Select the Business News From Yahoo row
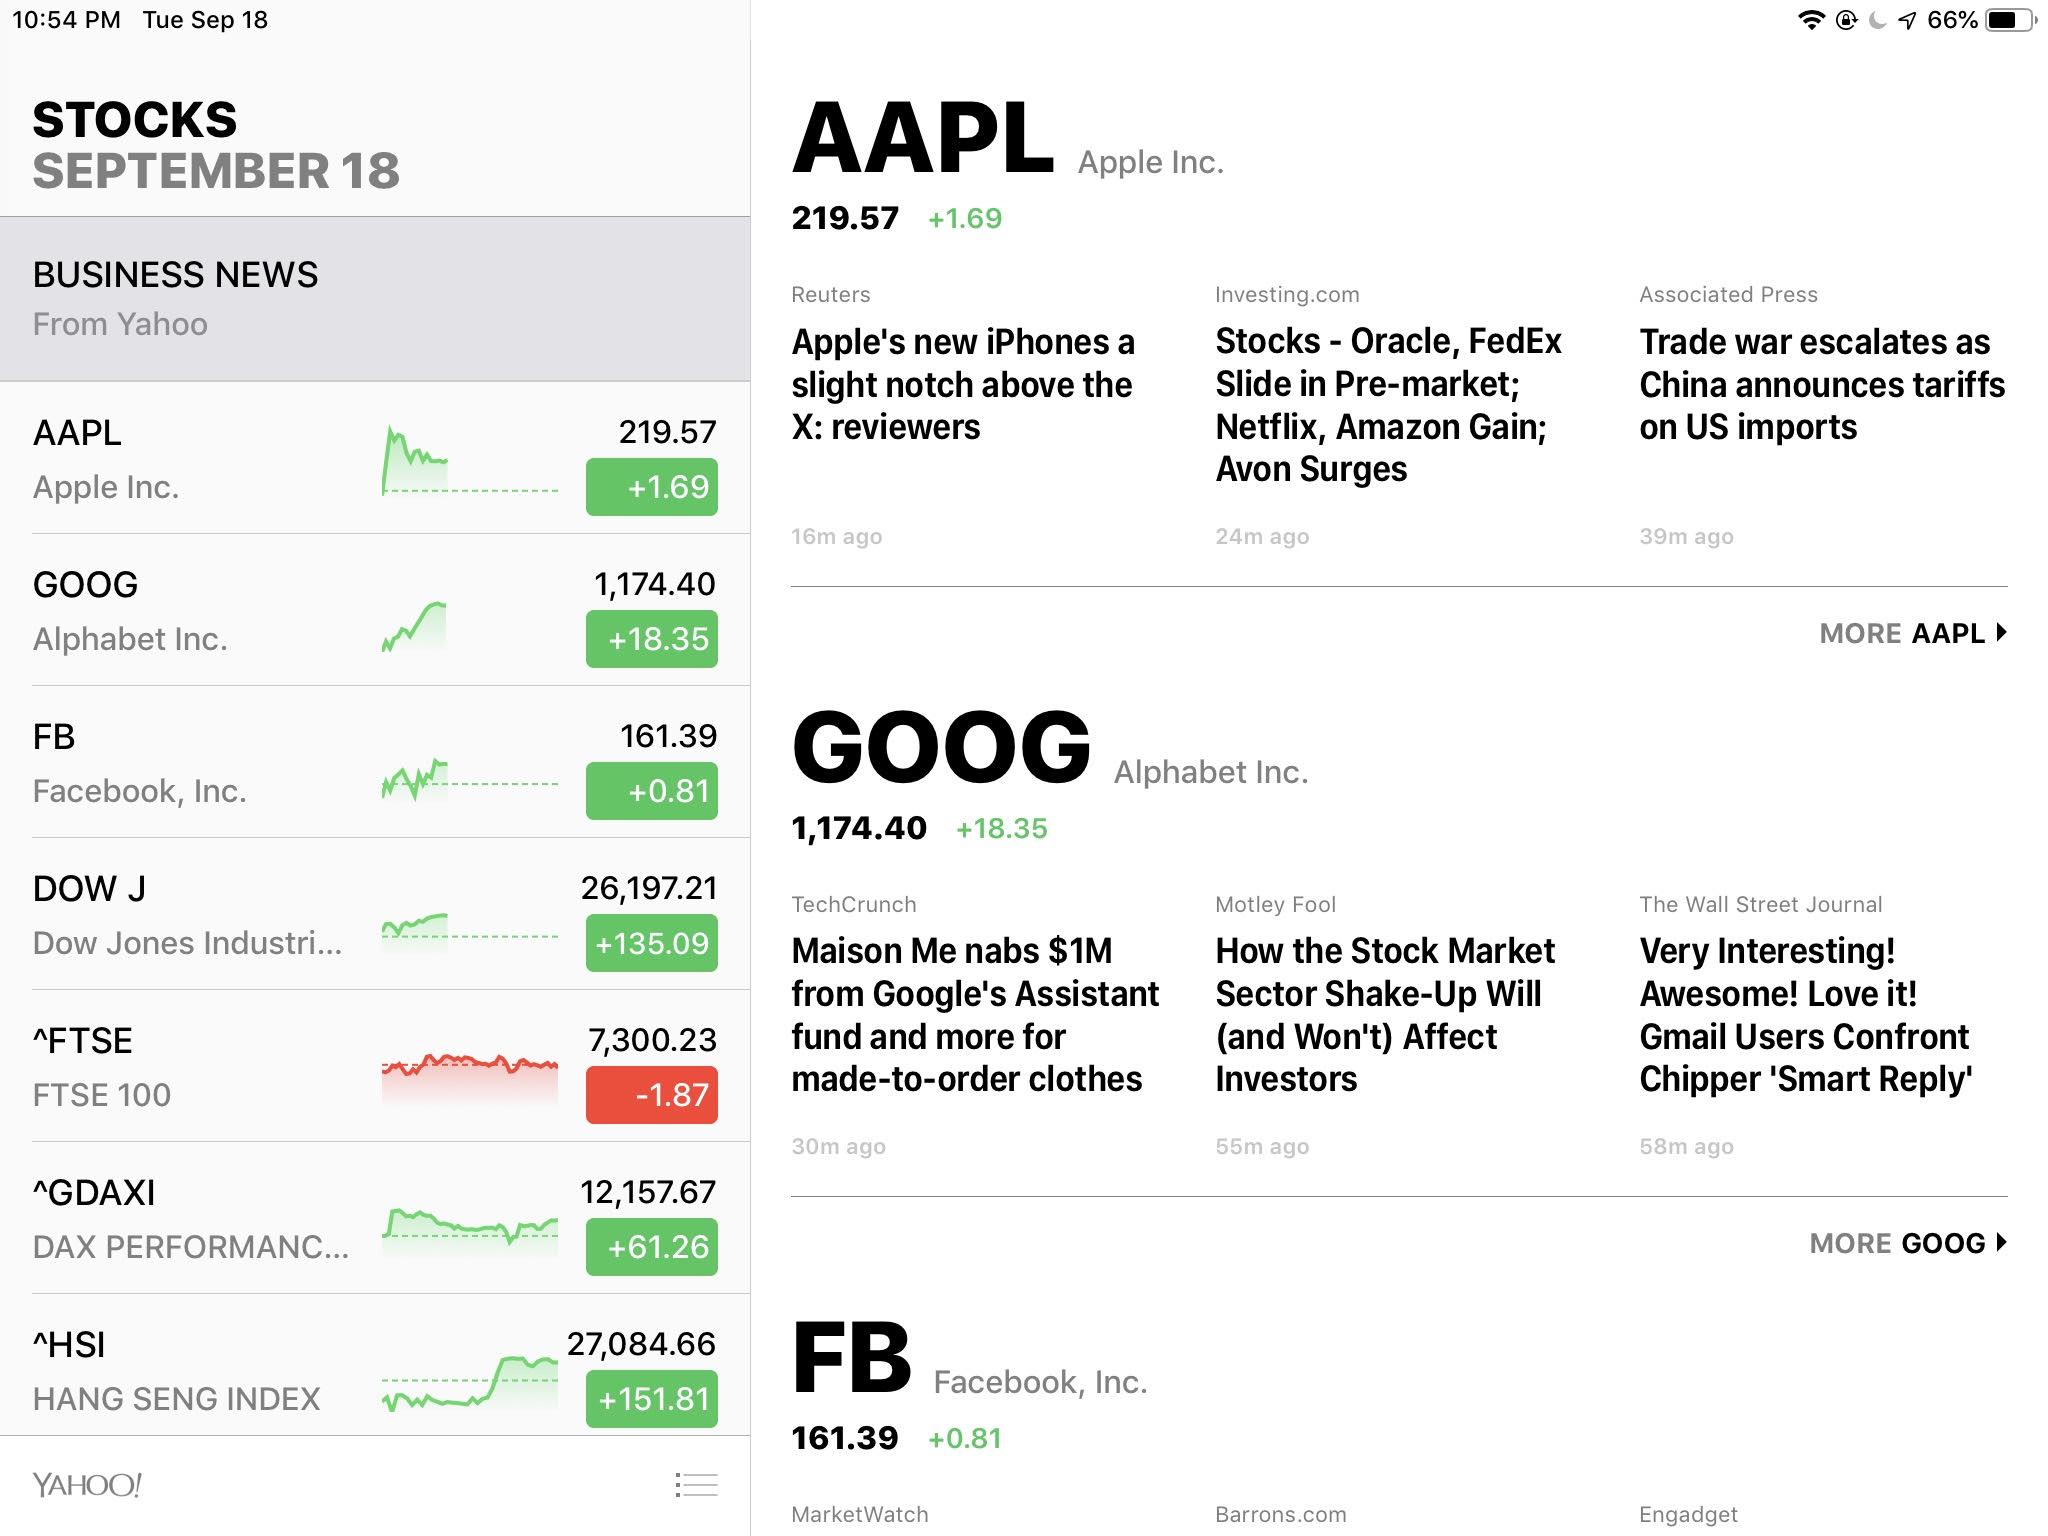Screen dimensions: 2048x1536 coord(375,299)
